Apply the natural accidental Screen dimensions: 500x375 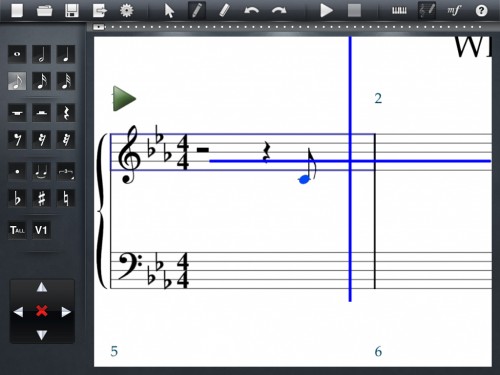tap(66, 198)
